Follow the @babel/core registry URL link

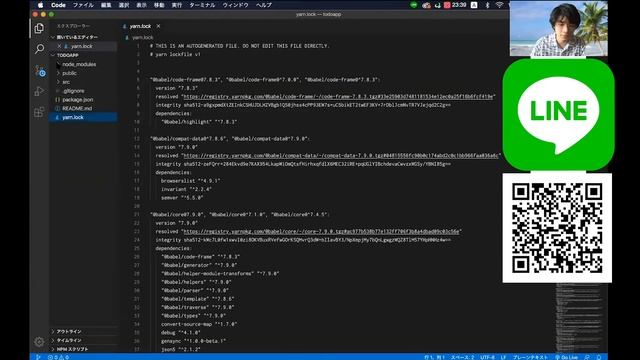(x=321, y=231)
